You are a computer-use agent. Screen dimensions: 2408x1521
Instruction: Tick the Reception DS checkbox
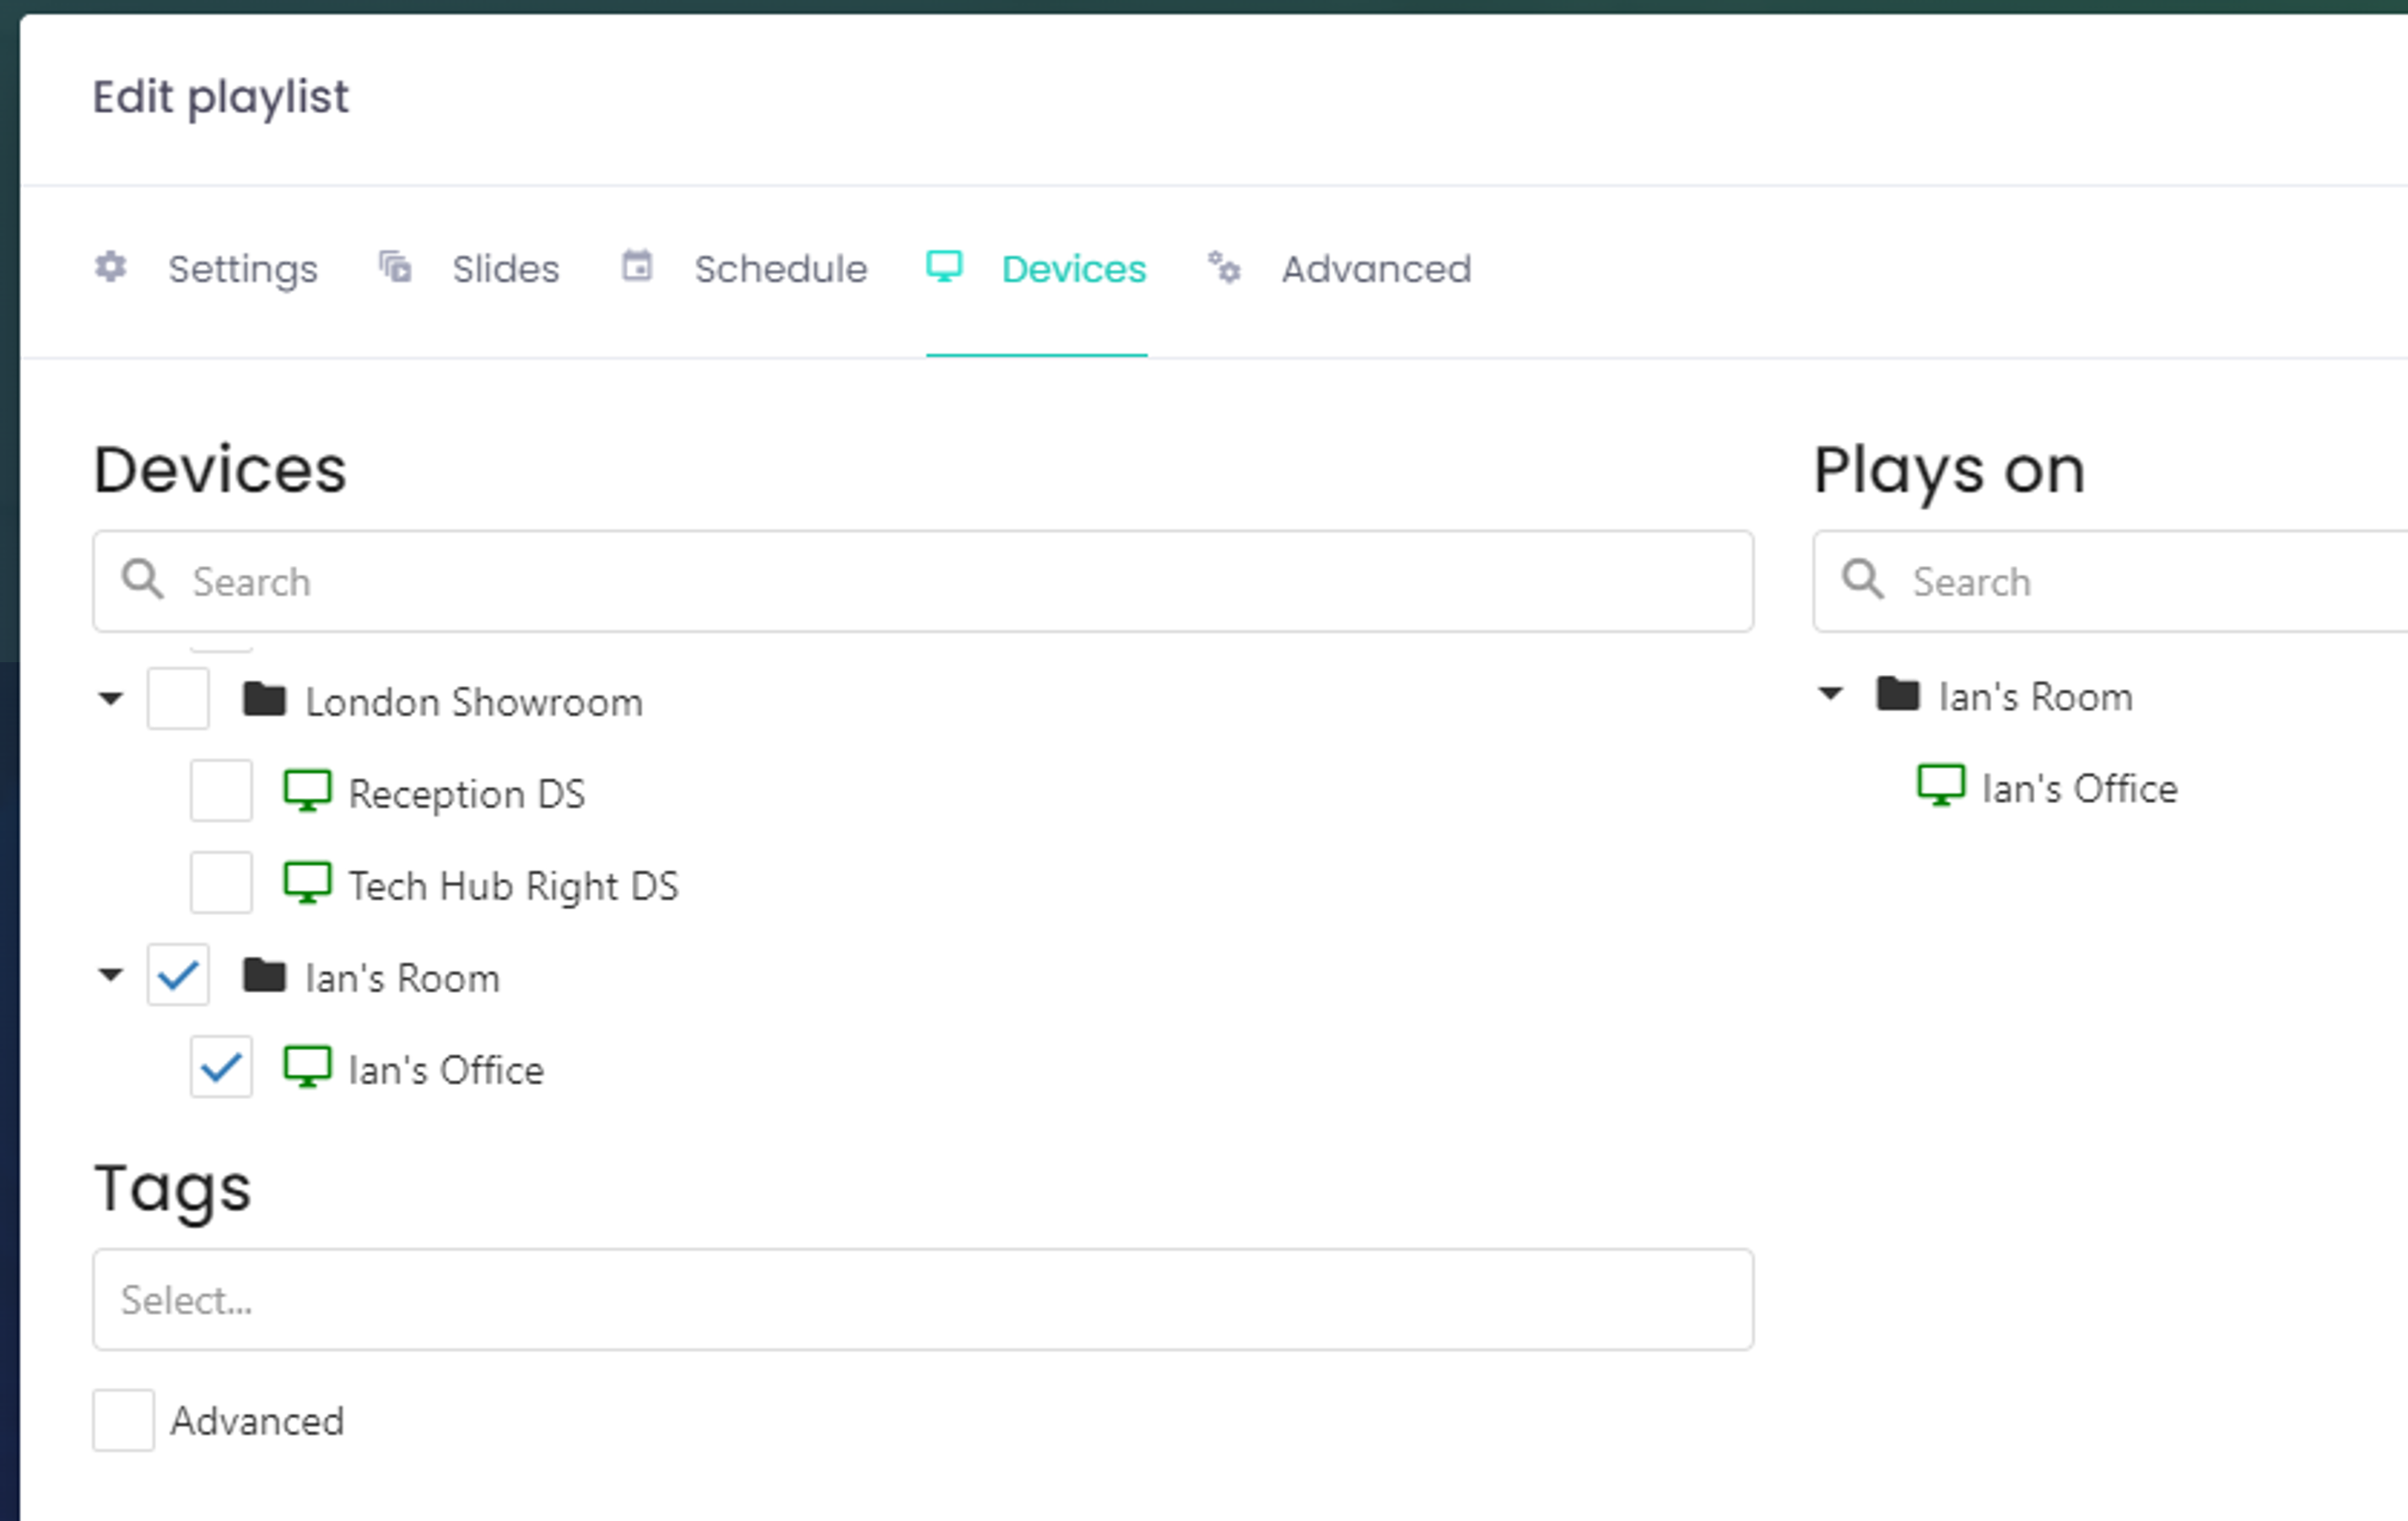[221, 791]
